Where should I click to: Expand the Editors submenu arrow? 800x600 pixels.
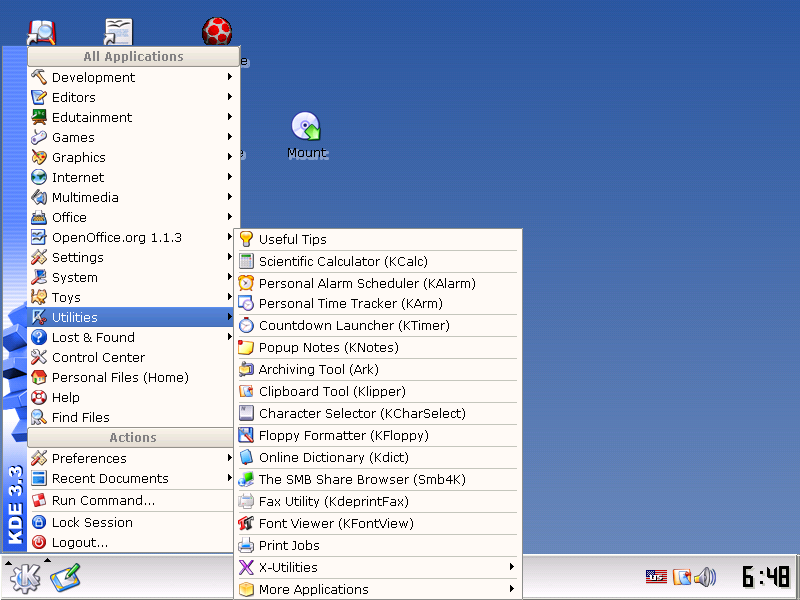[x=230, y=96]
